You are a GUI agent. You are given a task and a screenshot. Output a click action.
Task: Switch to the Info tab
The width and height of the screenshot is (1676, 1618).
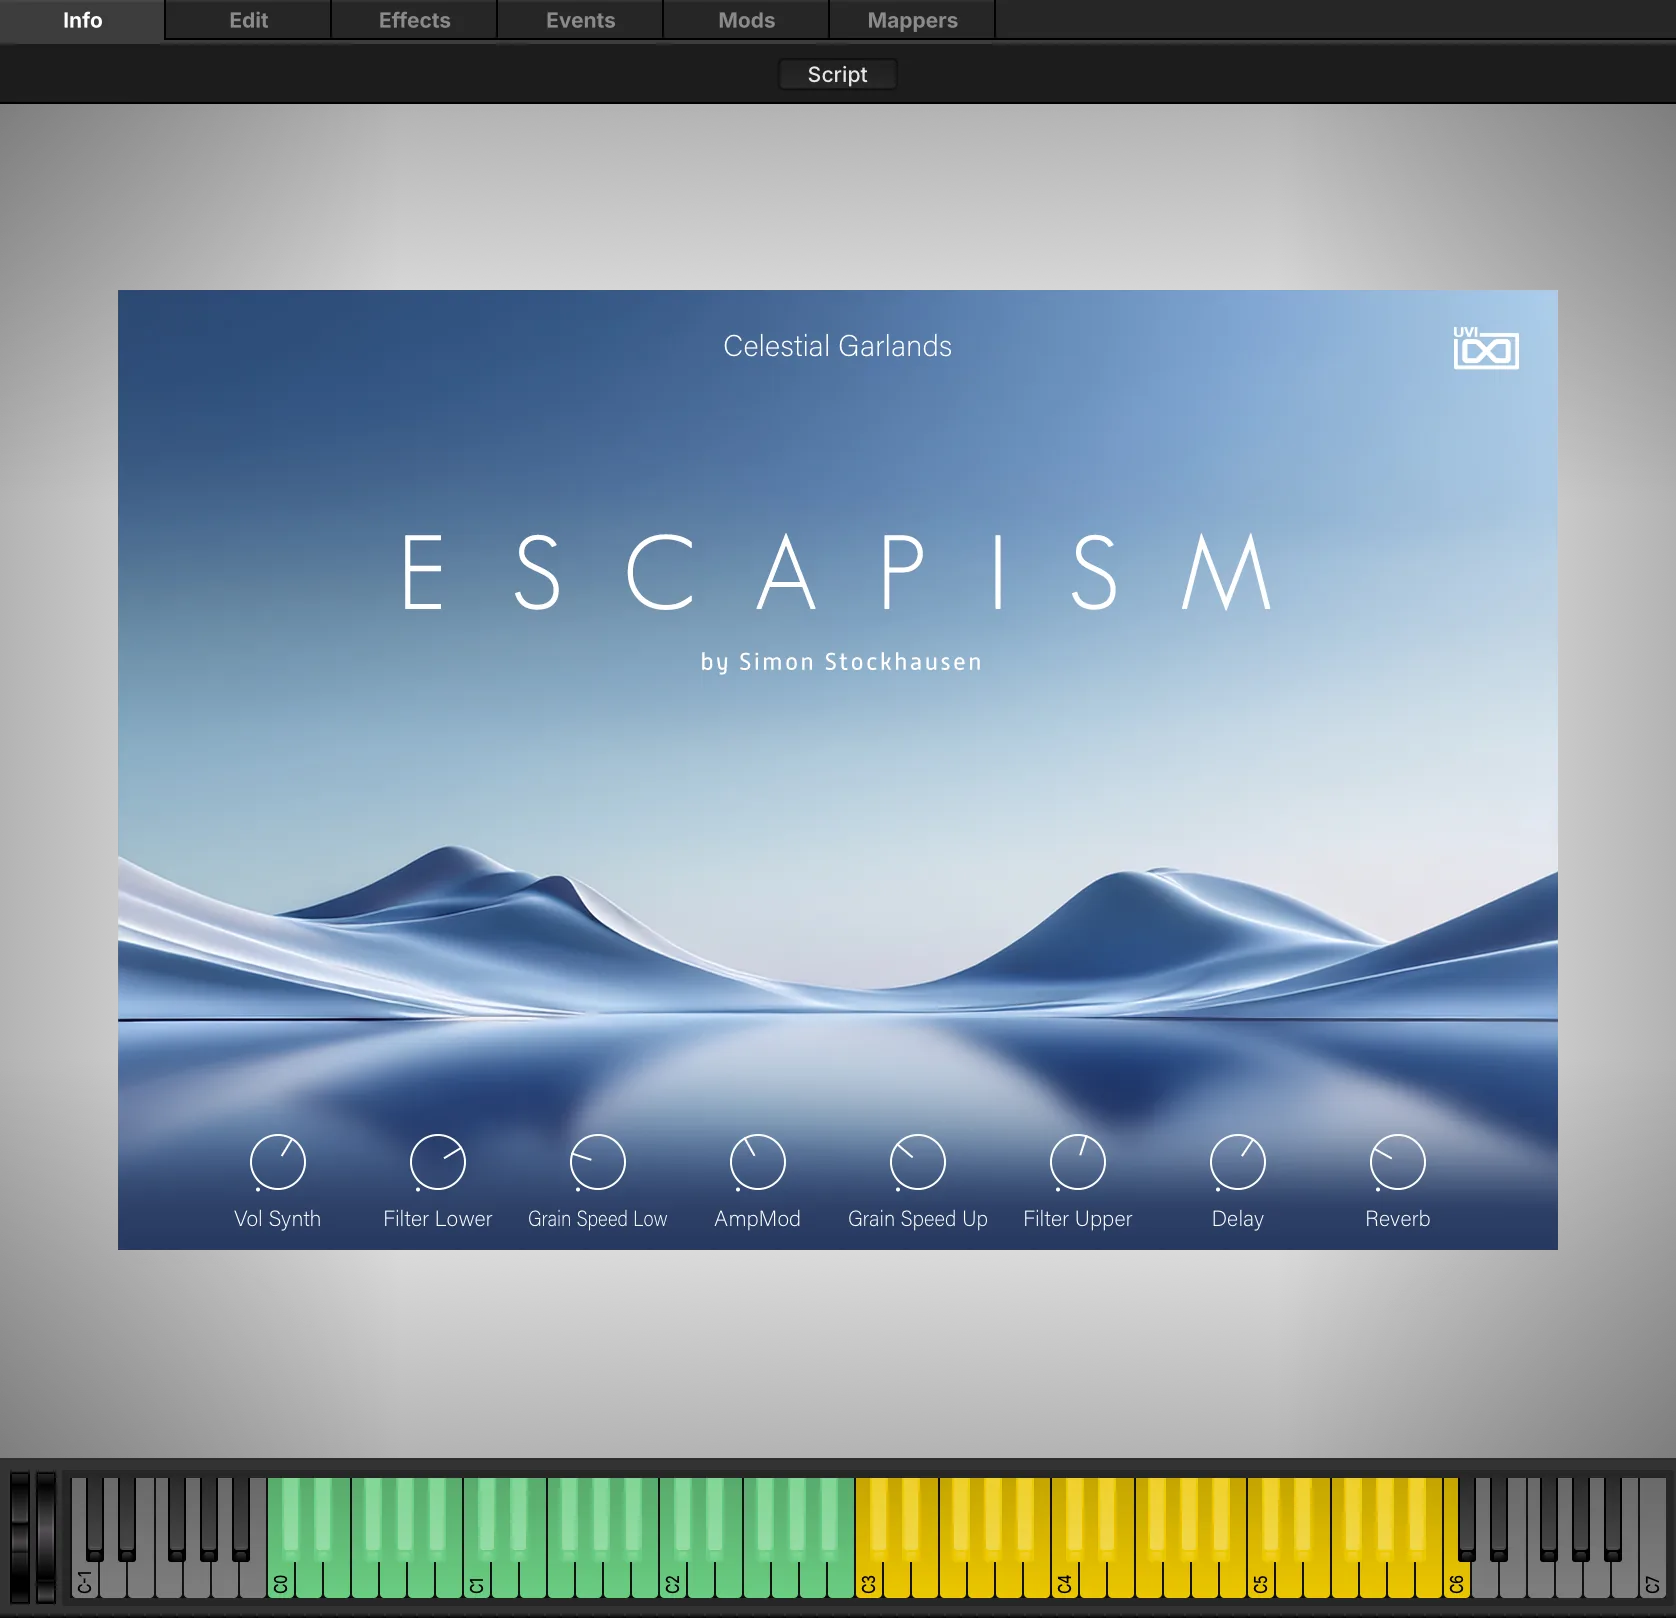click(x=82, y=20)
